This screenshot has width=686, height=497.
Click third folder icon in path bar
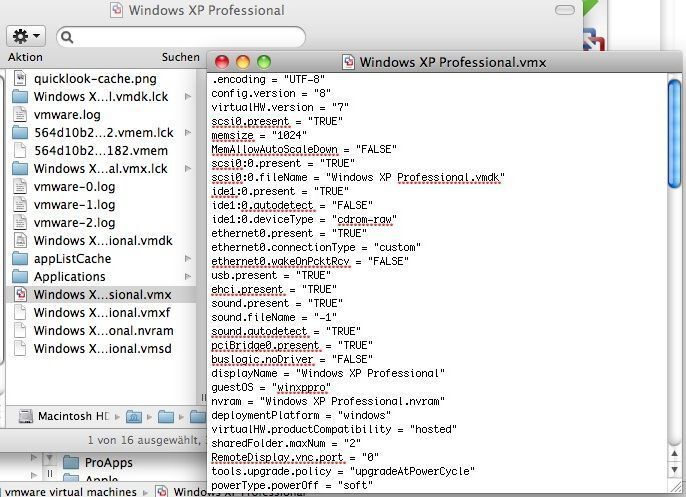pyautogui.click(x=197, y=416)
